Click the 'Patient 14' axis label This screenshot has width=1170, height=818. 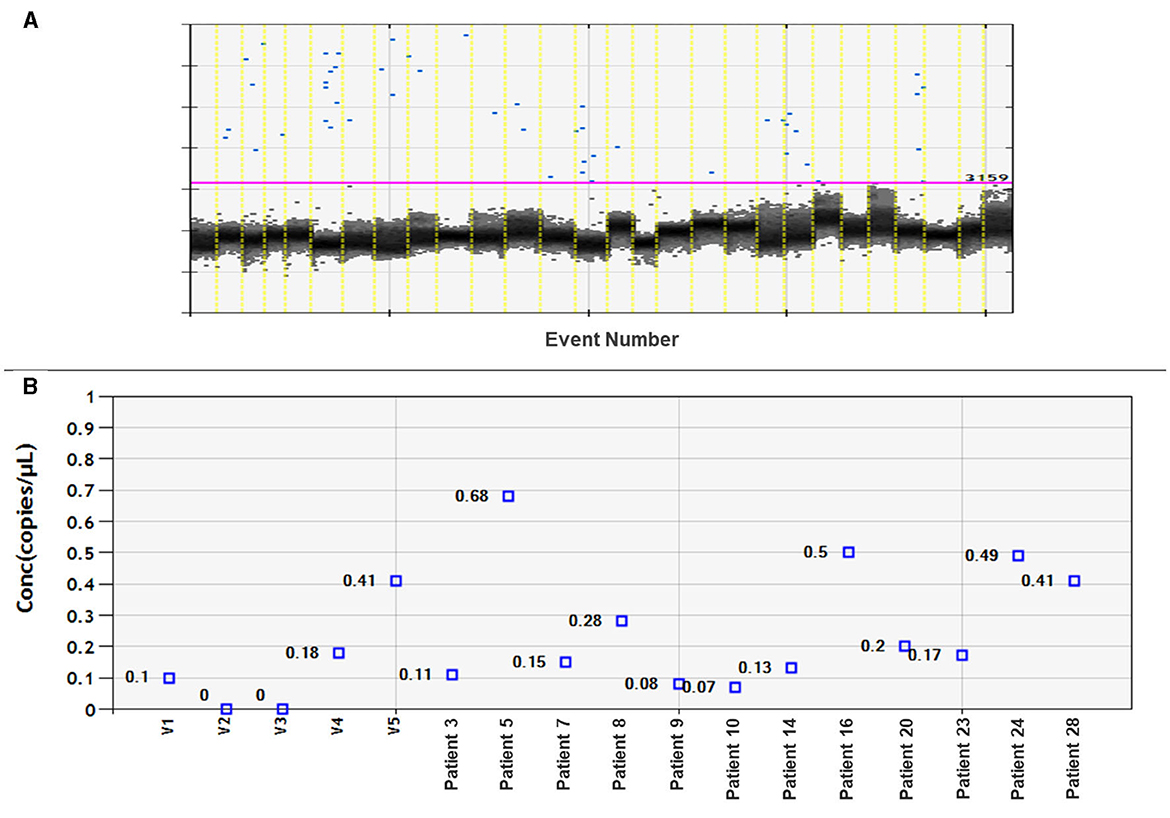791,759
